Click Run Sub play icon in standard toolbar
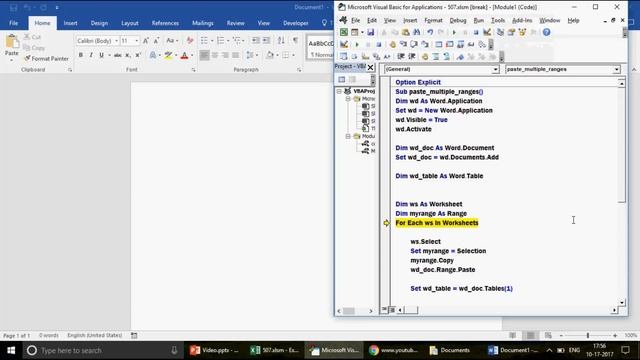 point(454,32)
